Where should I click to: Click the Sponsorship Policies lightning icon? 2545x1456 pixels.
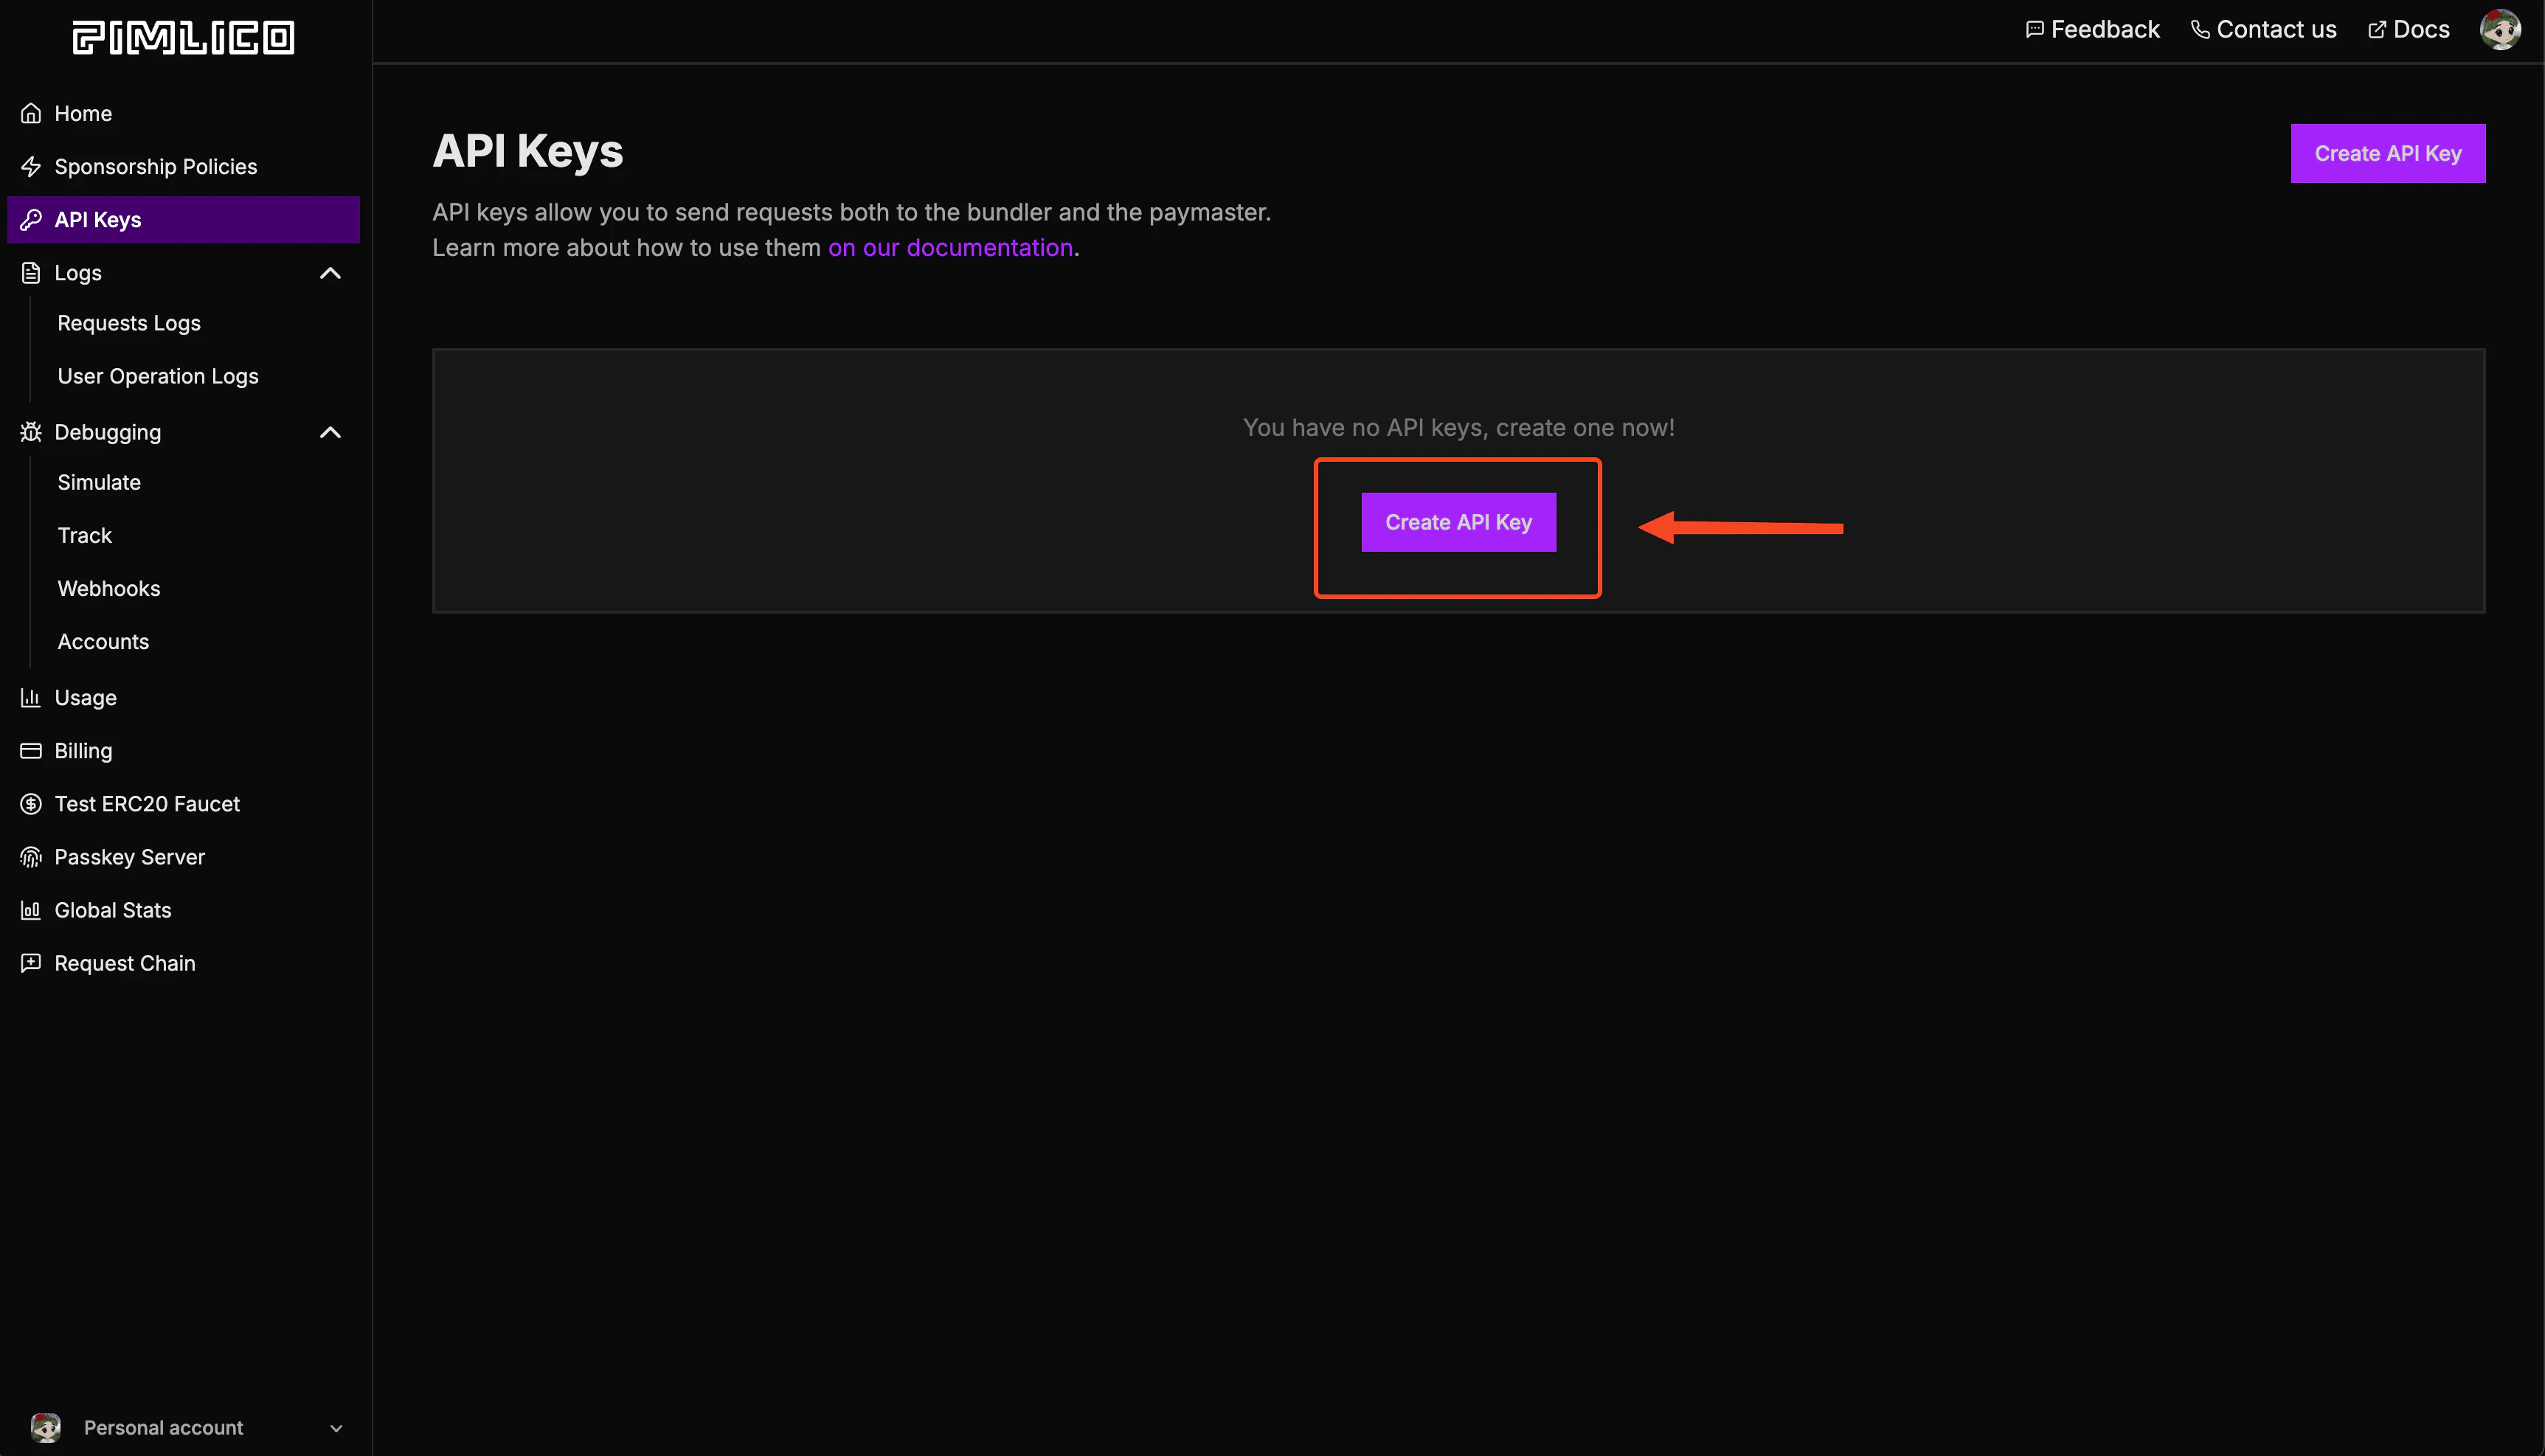31,167
